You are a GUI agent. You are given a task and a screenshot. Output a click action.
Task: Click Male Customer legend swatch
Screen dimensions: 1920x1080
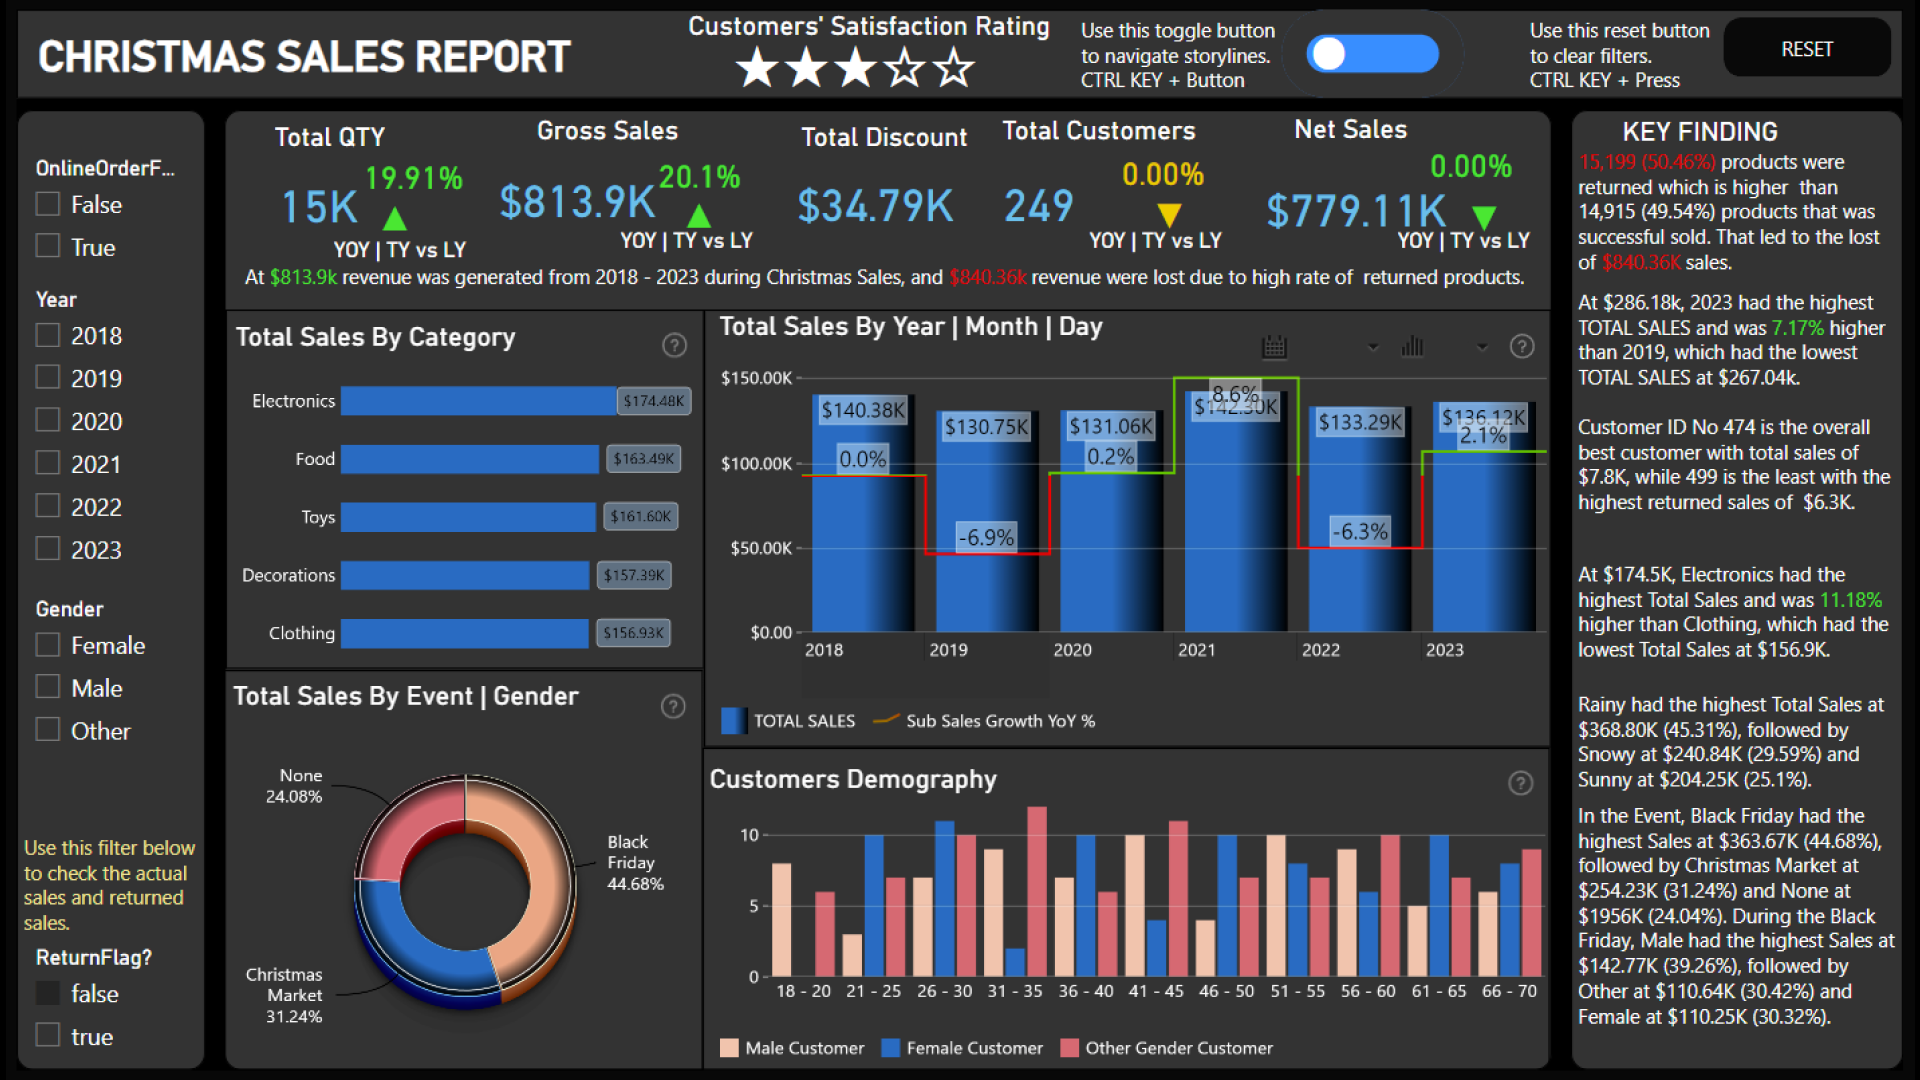click(x=729, y=1048)
